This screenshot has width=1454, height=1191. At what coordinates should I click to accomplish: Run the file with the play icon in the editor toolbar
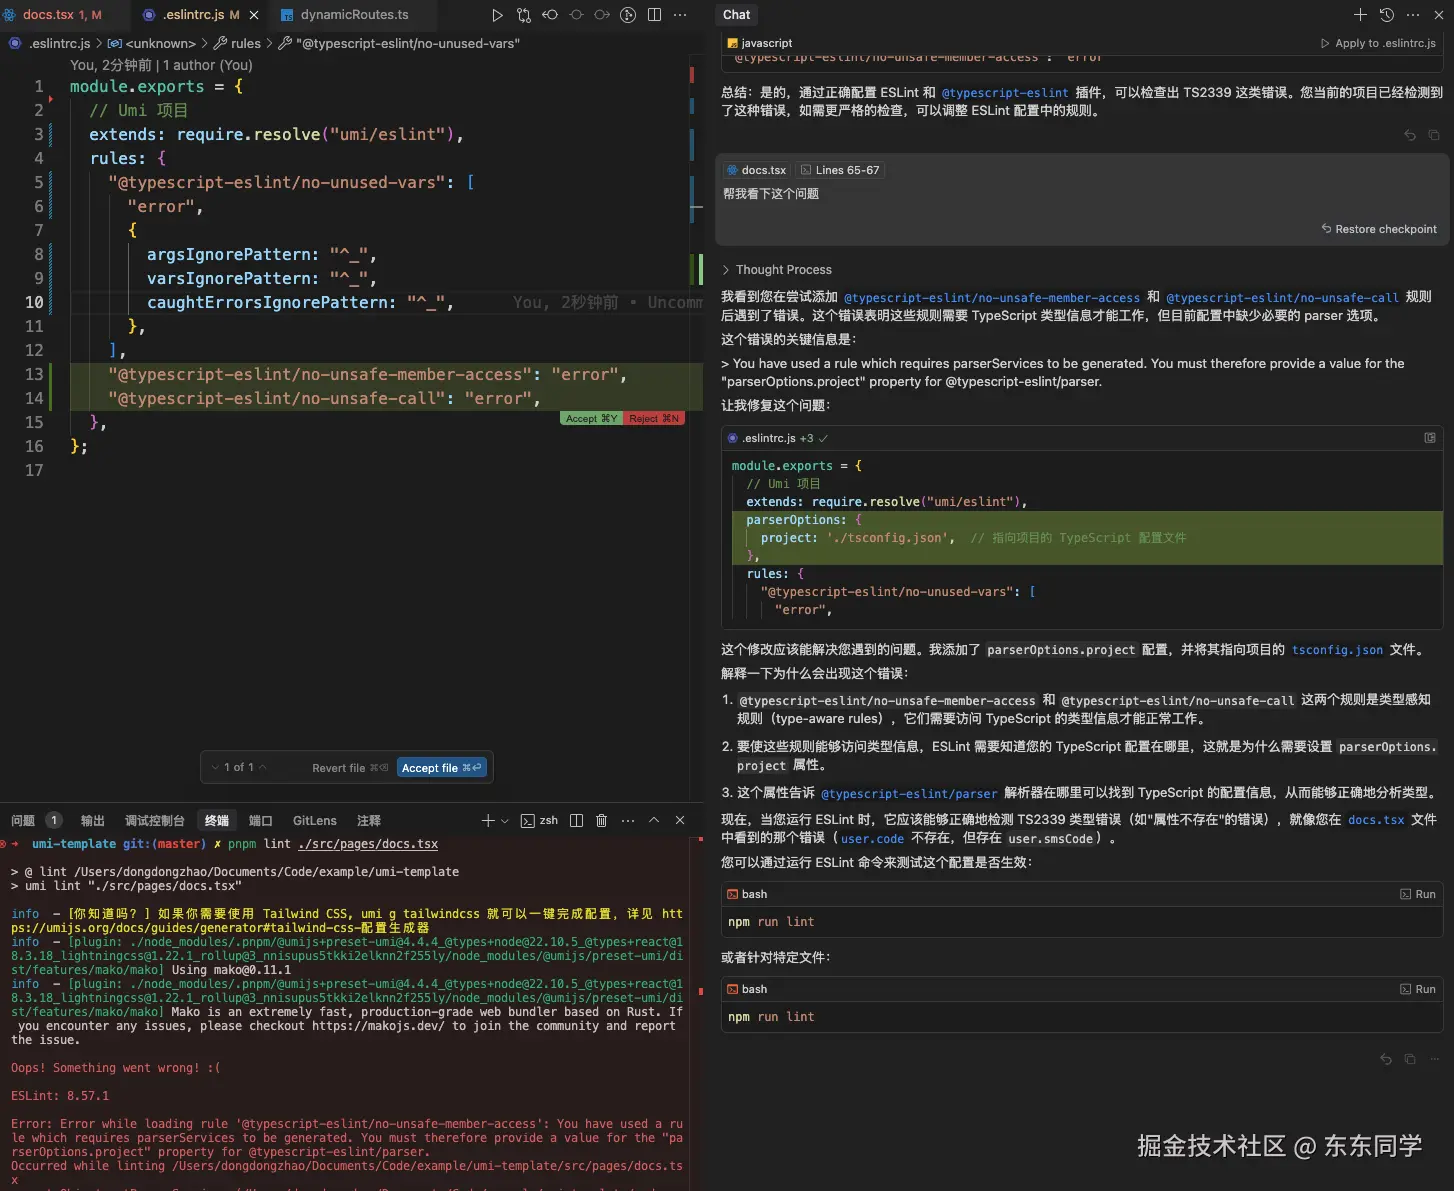[x=498, y=15]
